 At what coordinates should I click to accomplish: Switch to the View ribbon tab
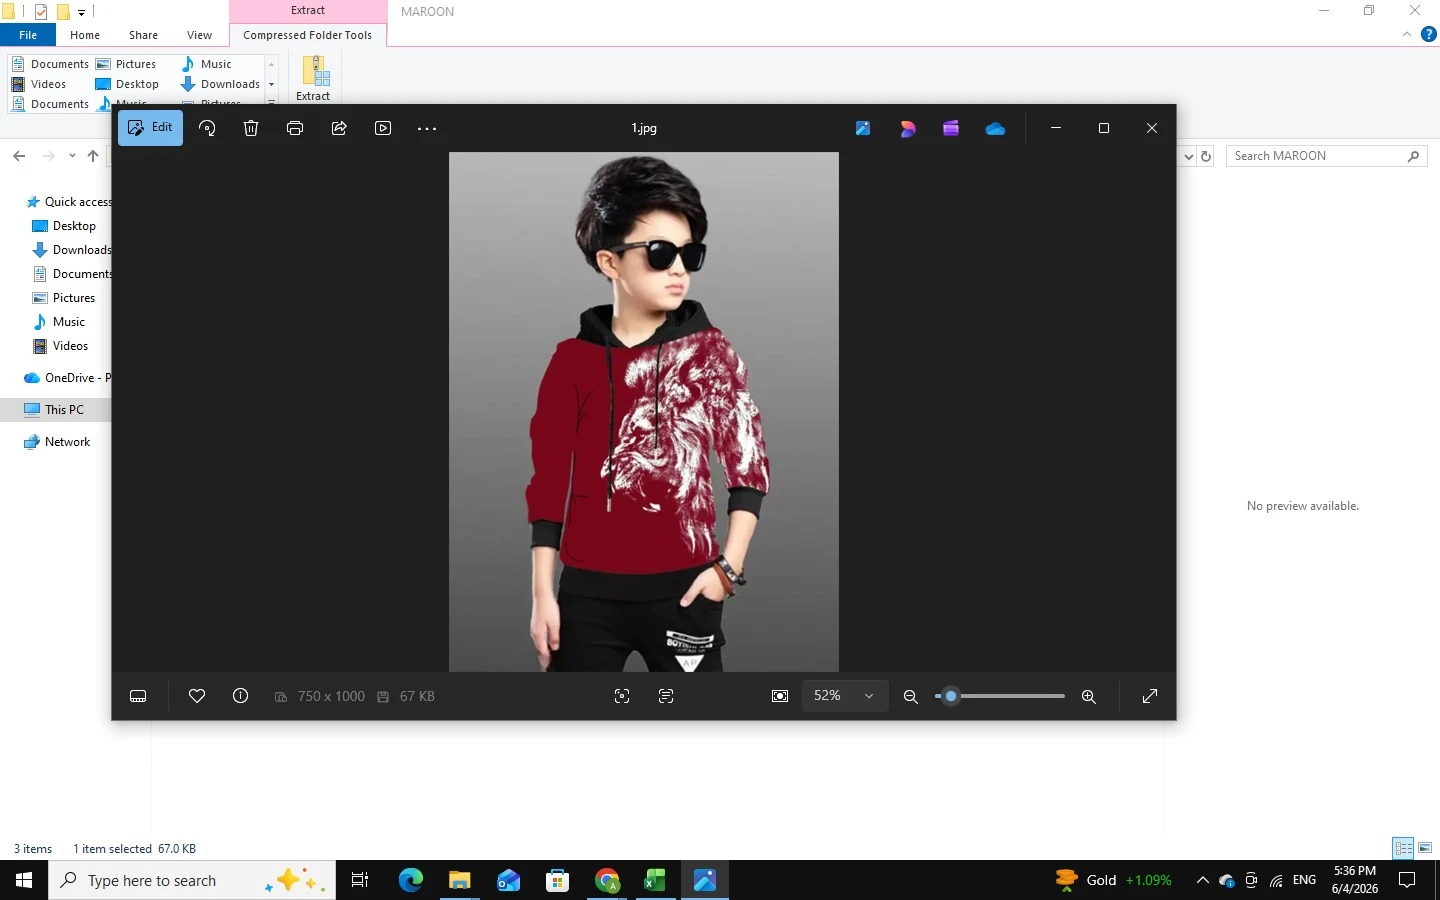(199, 35)
